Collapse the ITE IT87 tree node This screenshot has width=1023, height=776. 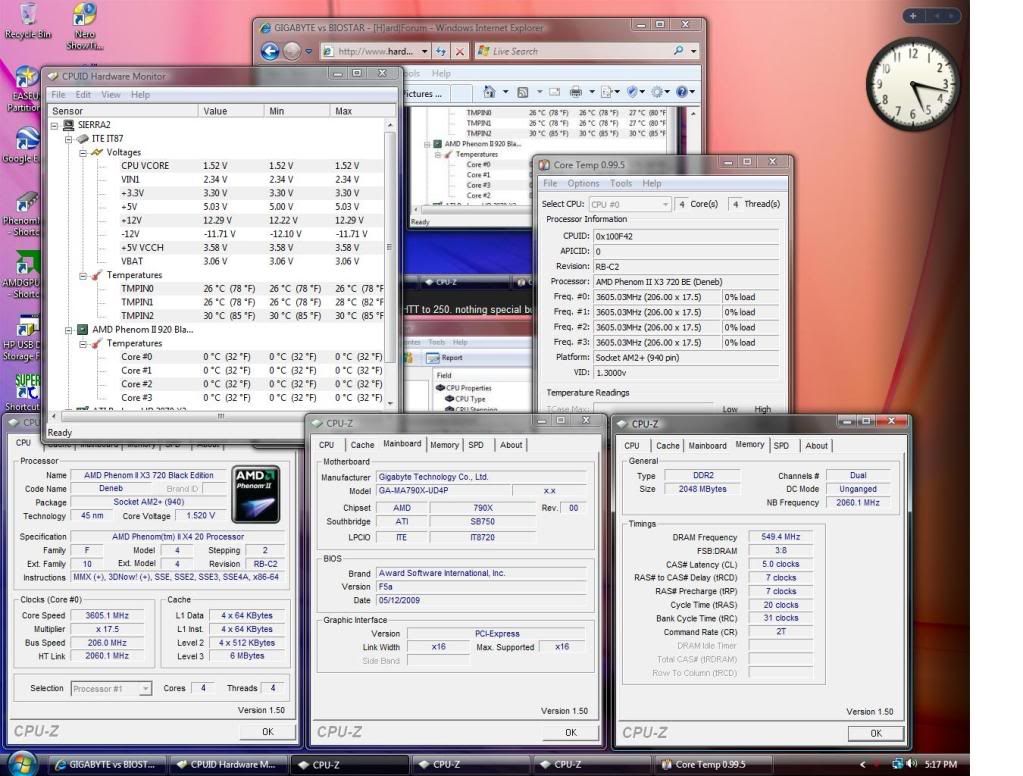69,138
